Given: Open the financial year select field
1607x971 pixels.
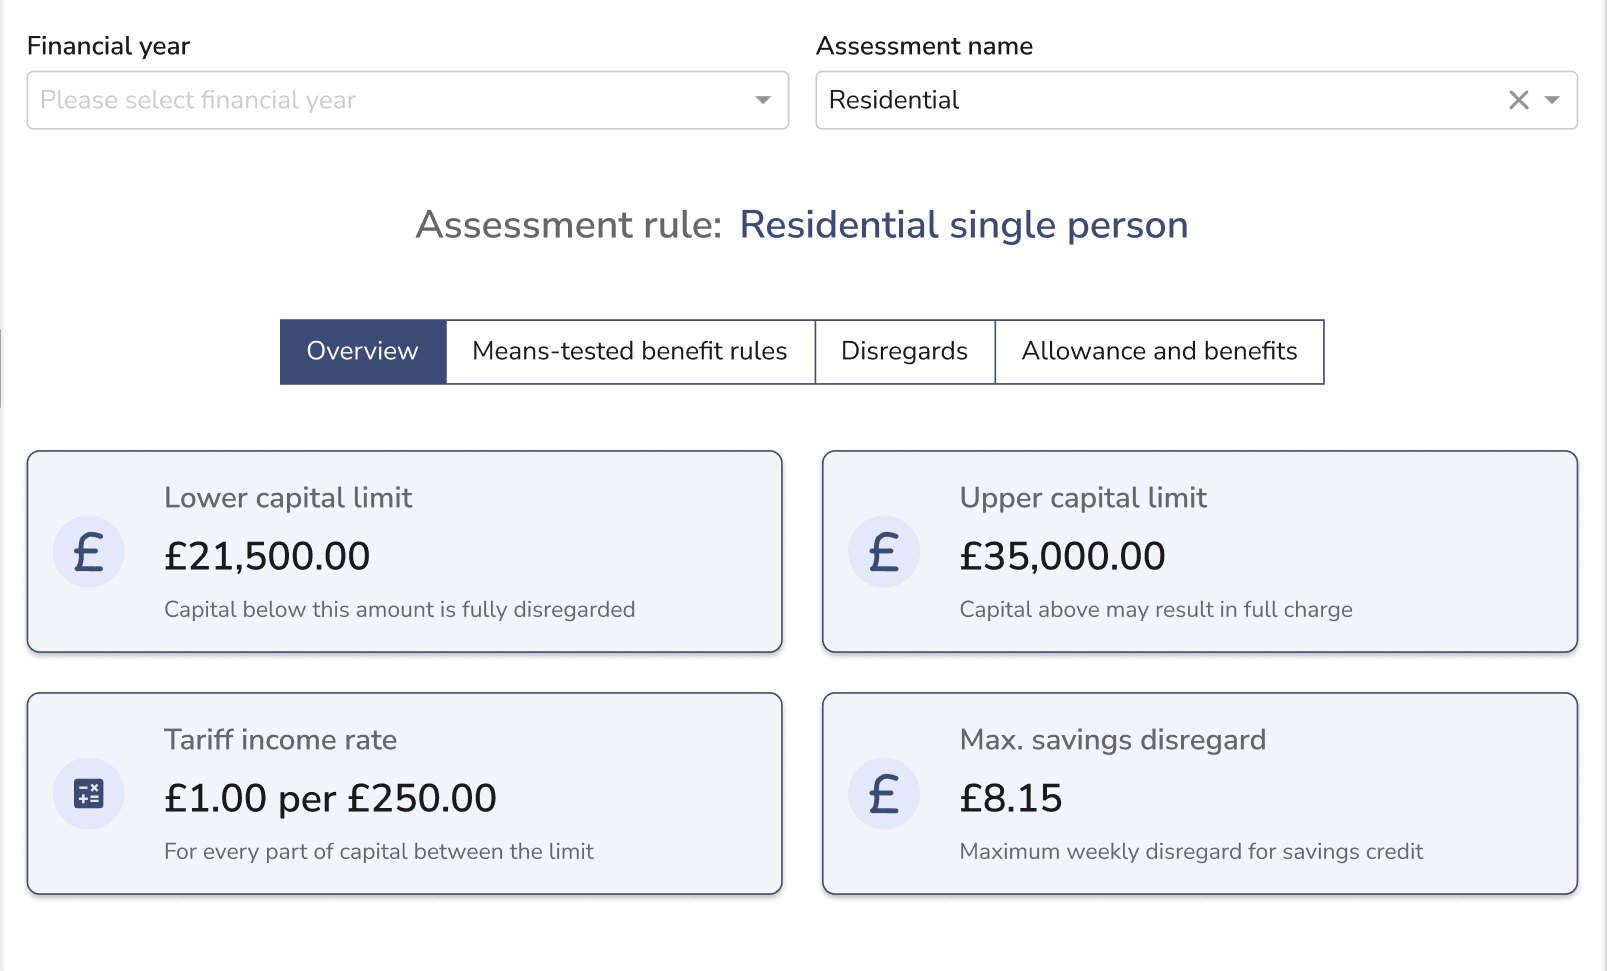Looking at the screenshot, I should [390, 100].
